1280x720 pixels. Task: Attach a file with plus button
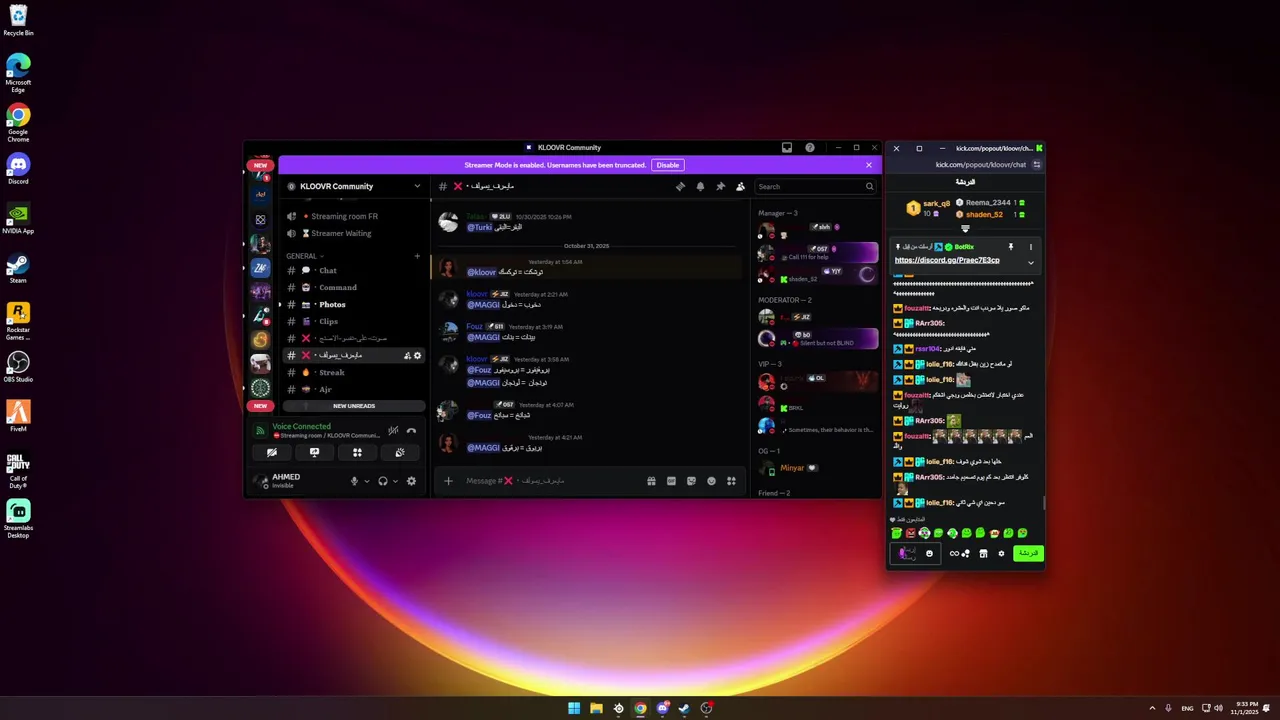448,481
